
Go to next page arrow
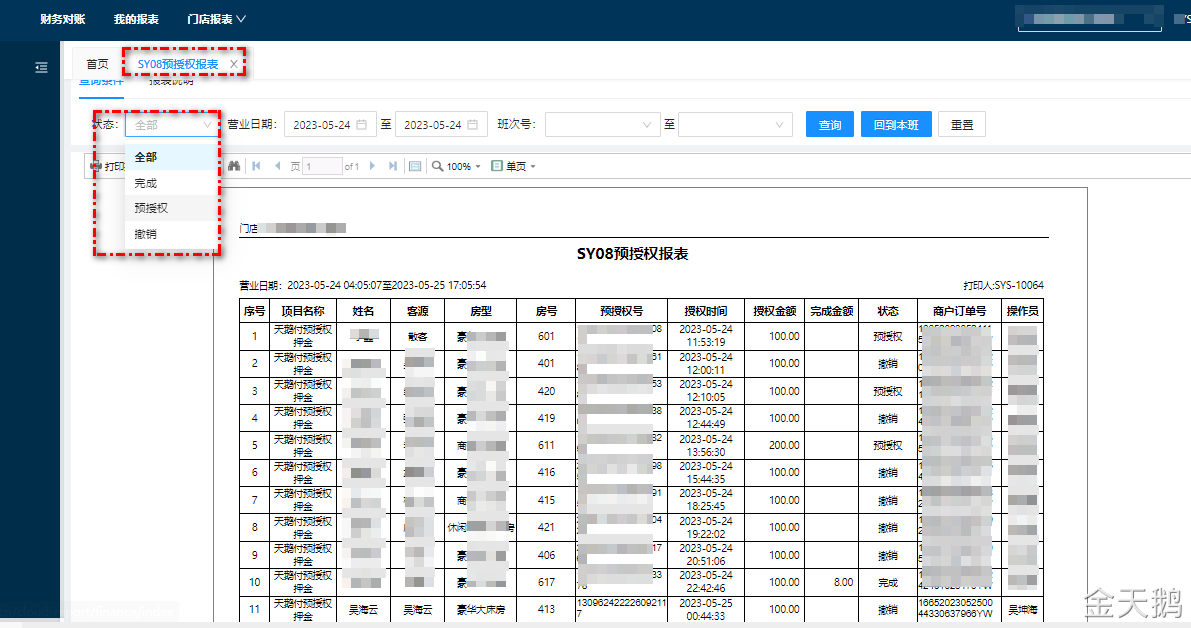pyautogui.click(x=372, y=166)
